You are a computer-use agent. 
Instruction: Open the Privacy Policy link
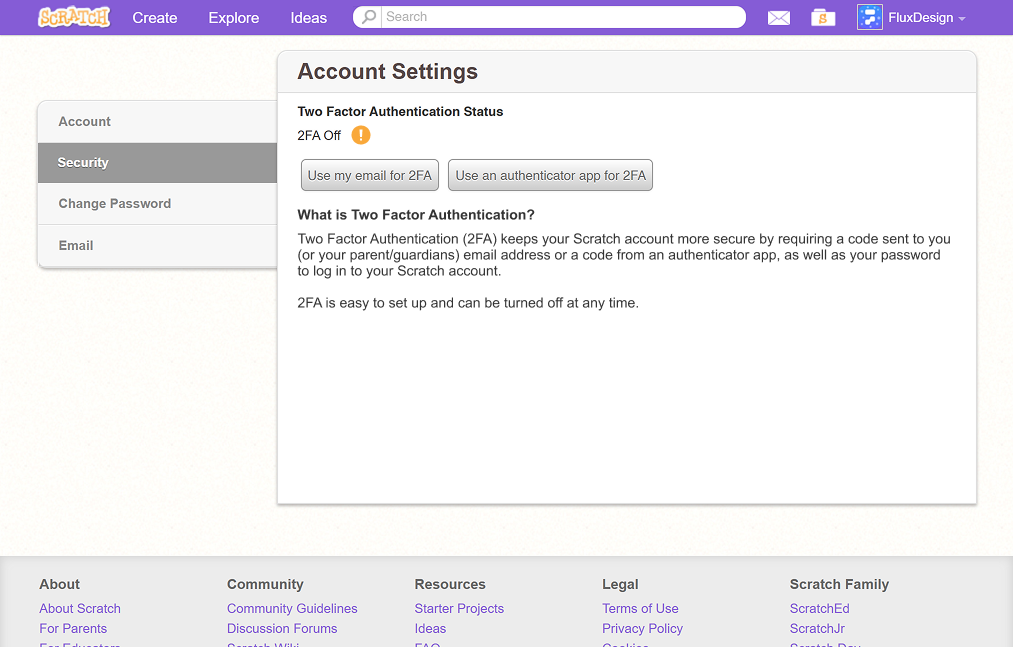click(643, 628)
